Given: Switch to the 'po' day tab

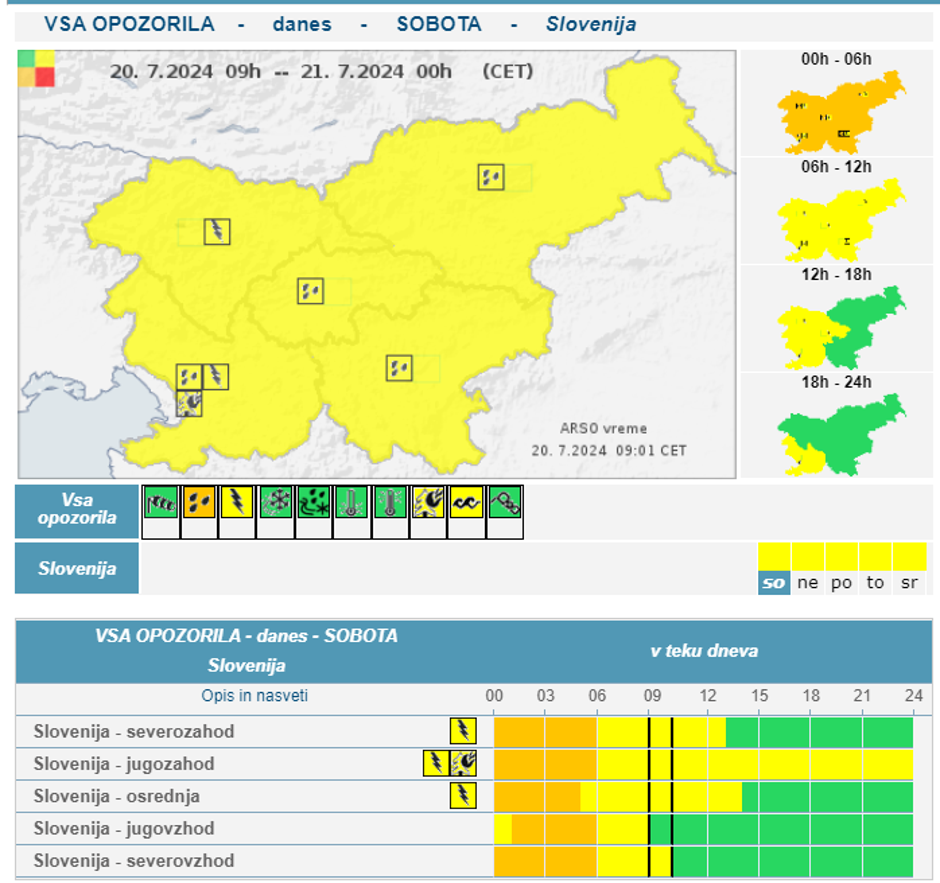Looking at the screenshot, I should click(842, 582).
